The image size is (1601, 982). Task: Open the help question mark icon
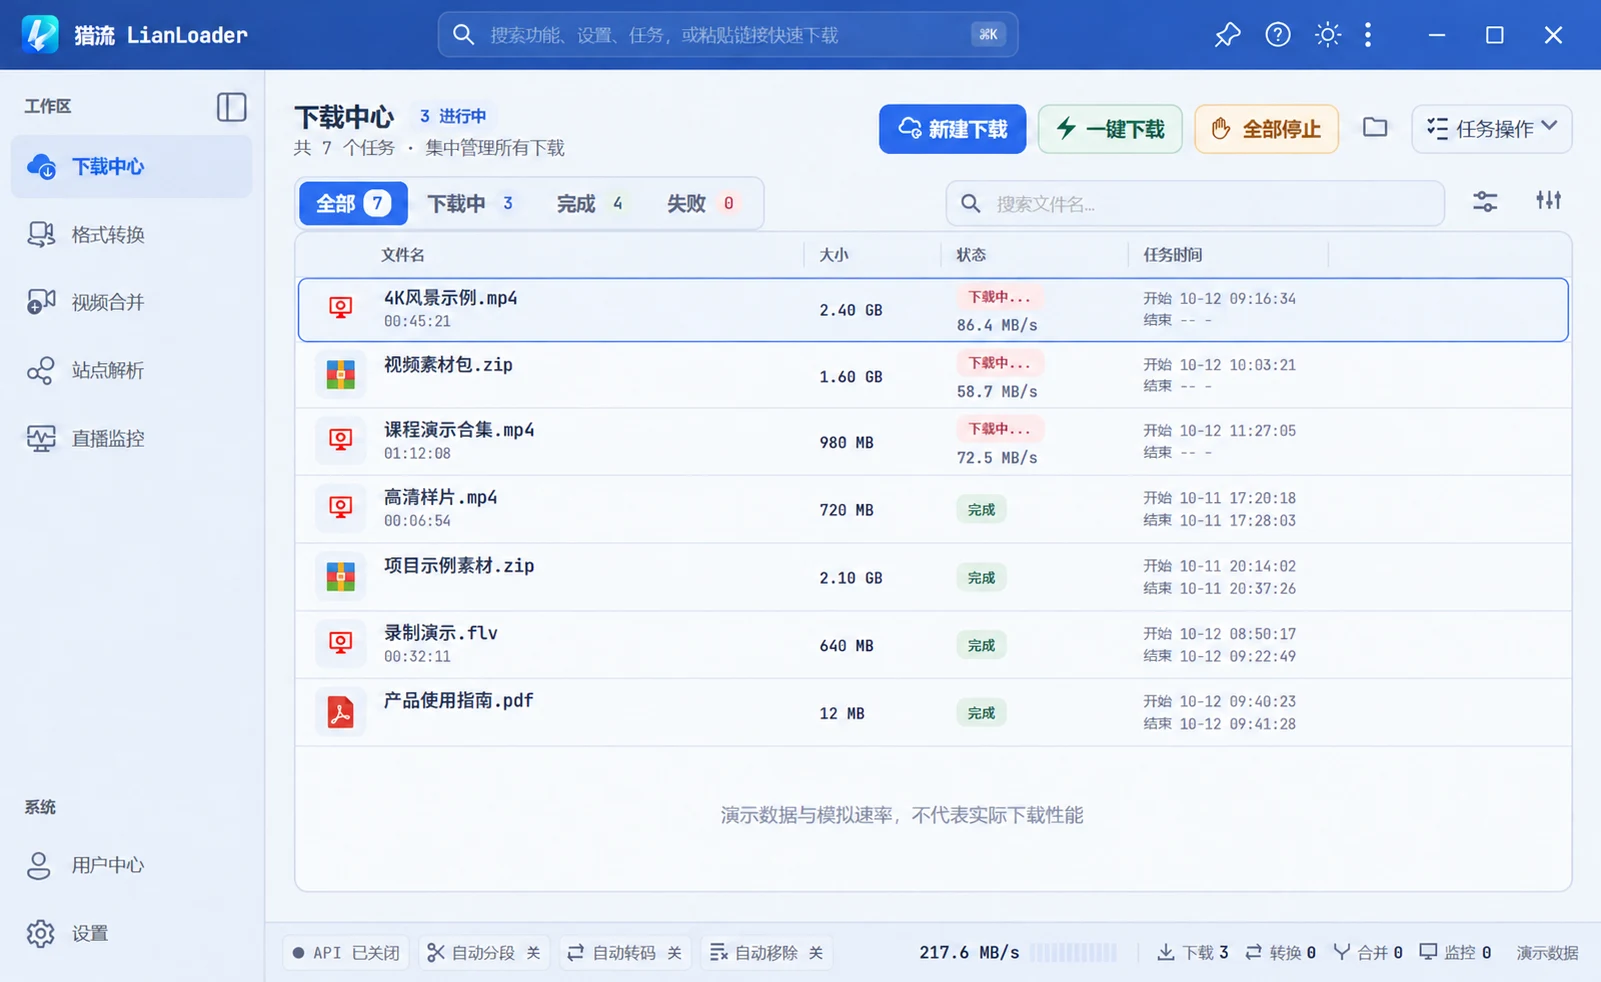pyautogui.click(x=1277, y=35)
